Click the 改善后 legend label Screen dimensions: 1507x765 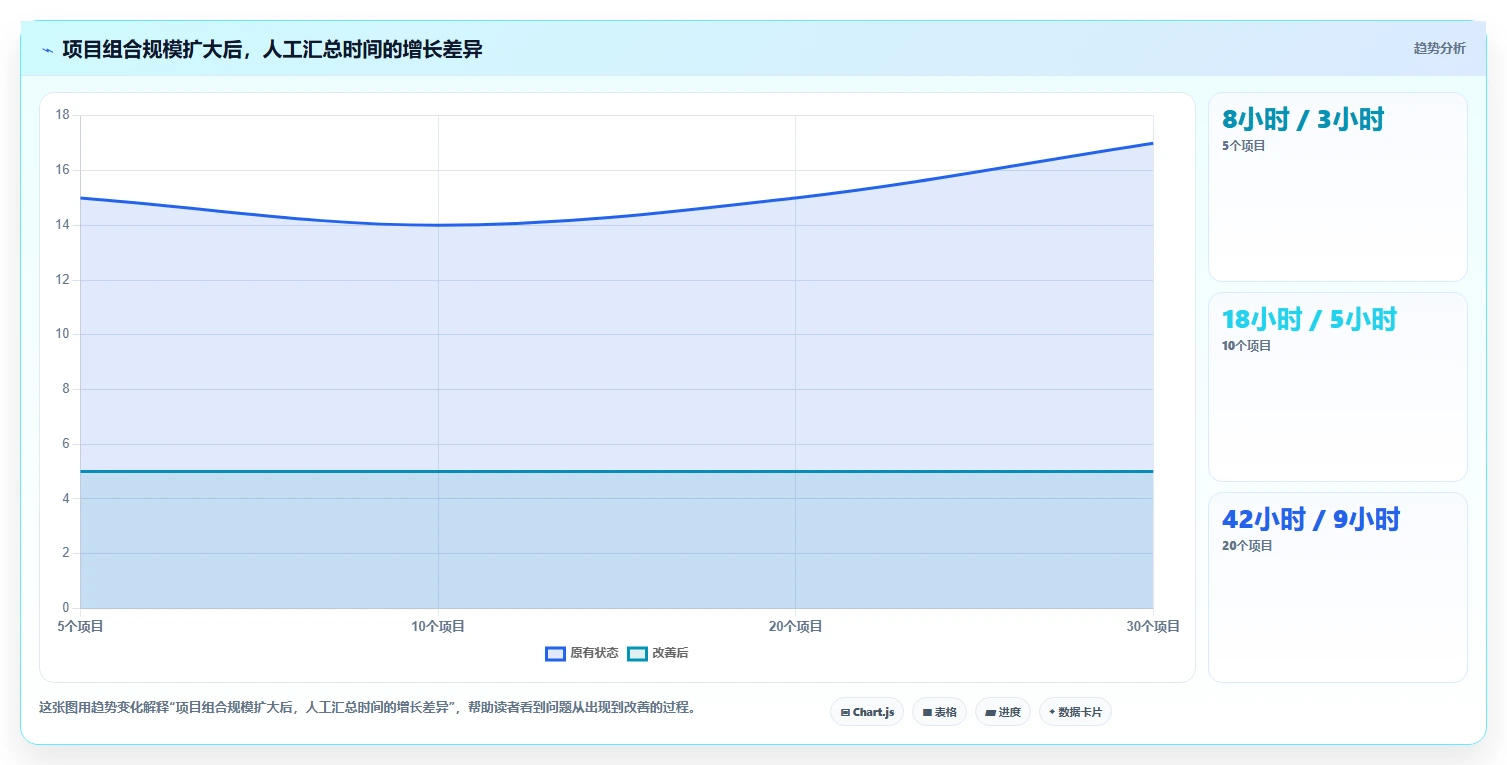pos(670,653)
